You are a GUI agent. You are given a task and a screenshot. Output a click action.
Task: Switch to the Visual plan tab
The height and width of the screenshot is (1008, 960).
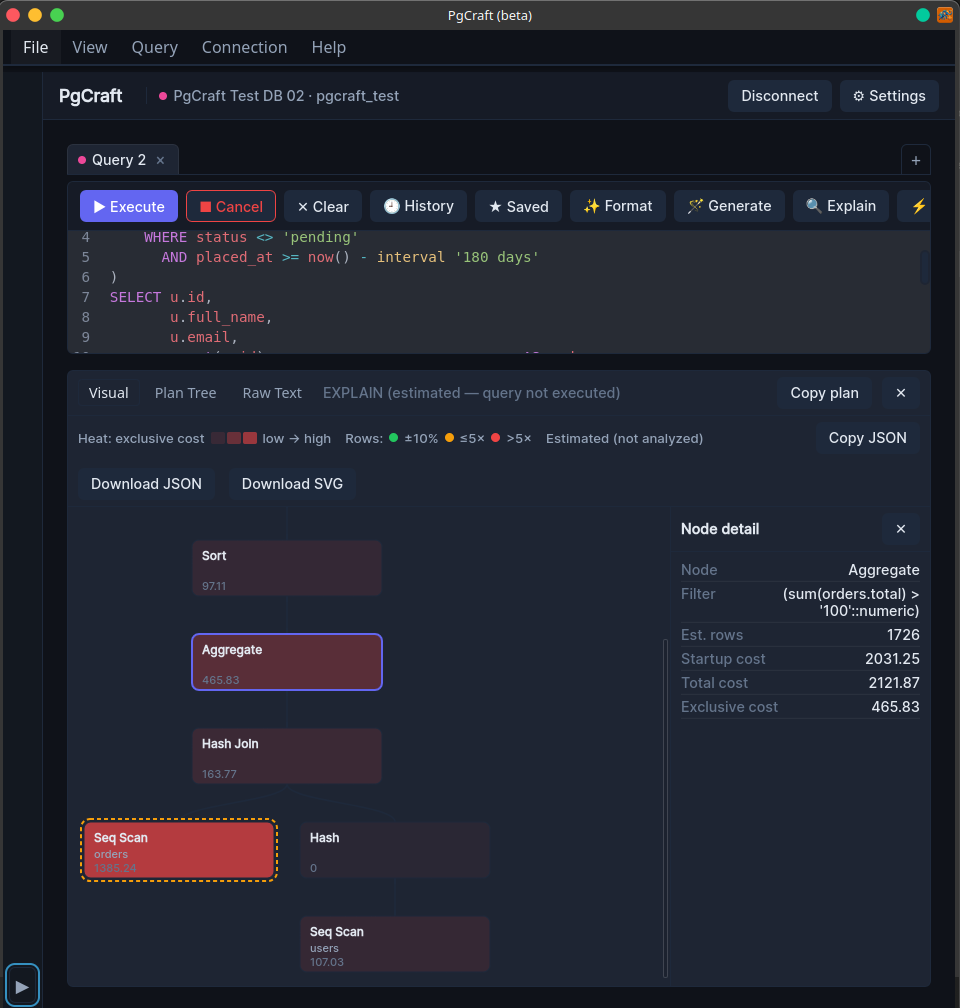[109, 393]
